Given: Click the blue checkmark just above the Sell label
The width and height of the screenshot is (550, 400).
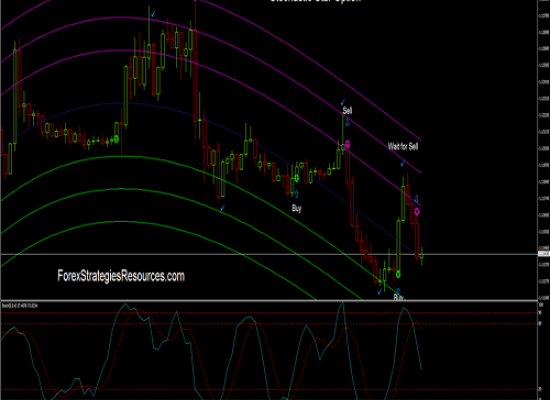Looking at the screenshot, I should pos(343,102).
